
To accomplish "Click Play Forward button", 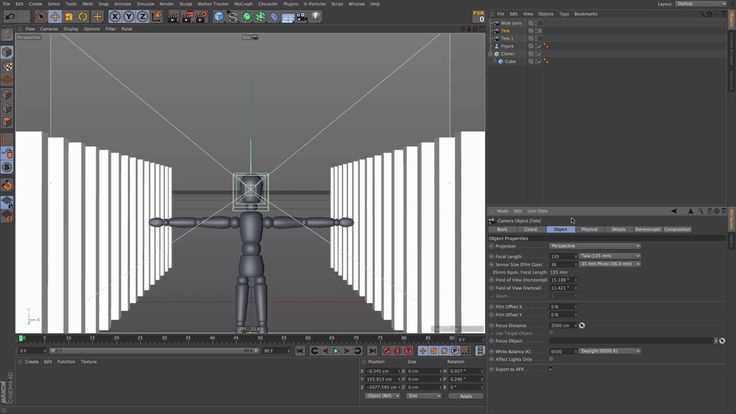I will pos(336,350).
